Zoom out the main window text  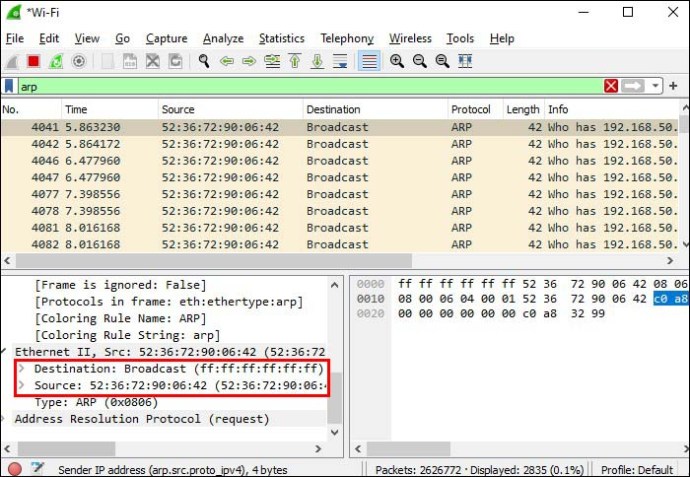pos(419,61)
